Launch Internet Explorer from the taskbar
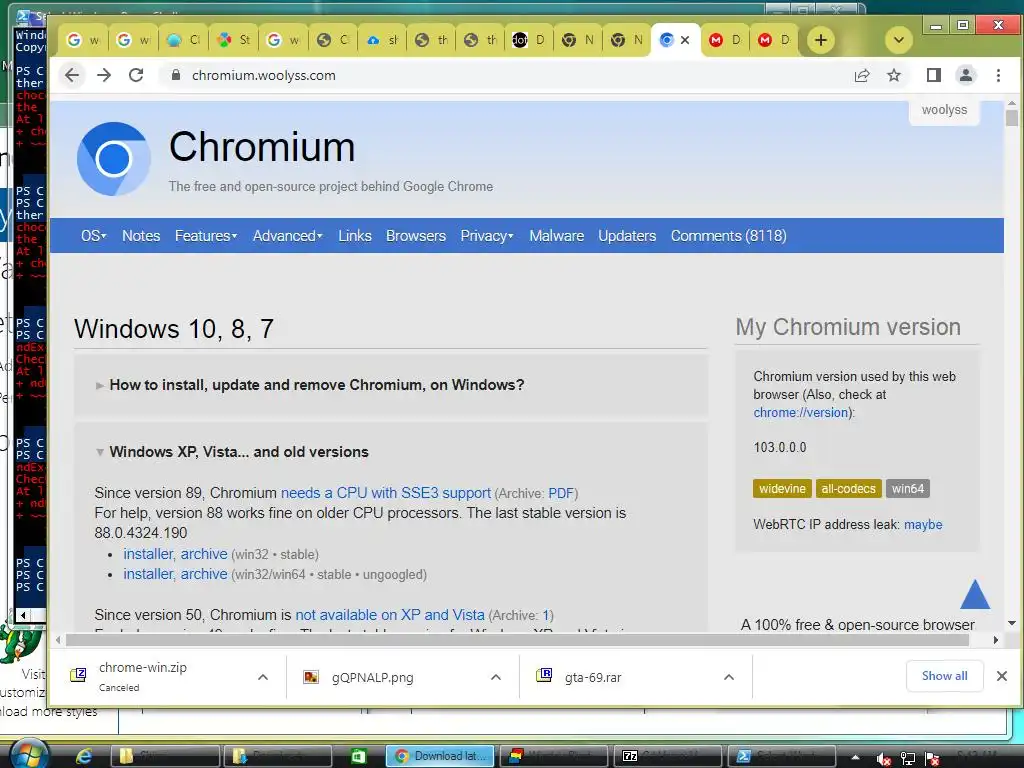The image size is (1024, 768). pyautogui.click(x=84, y=756)
